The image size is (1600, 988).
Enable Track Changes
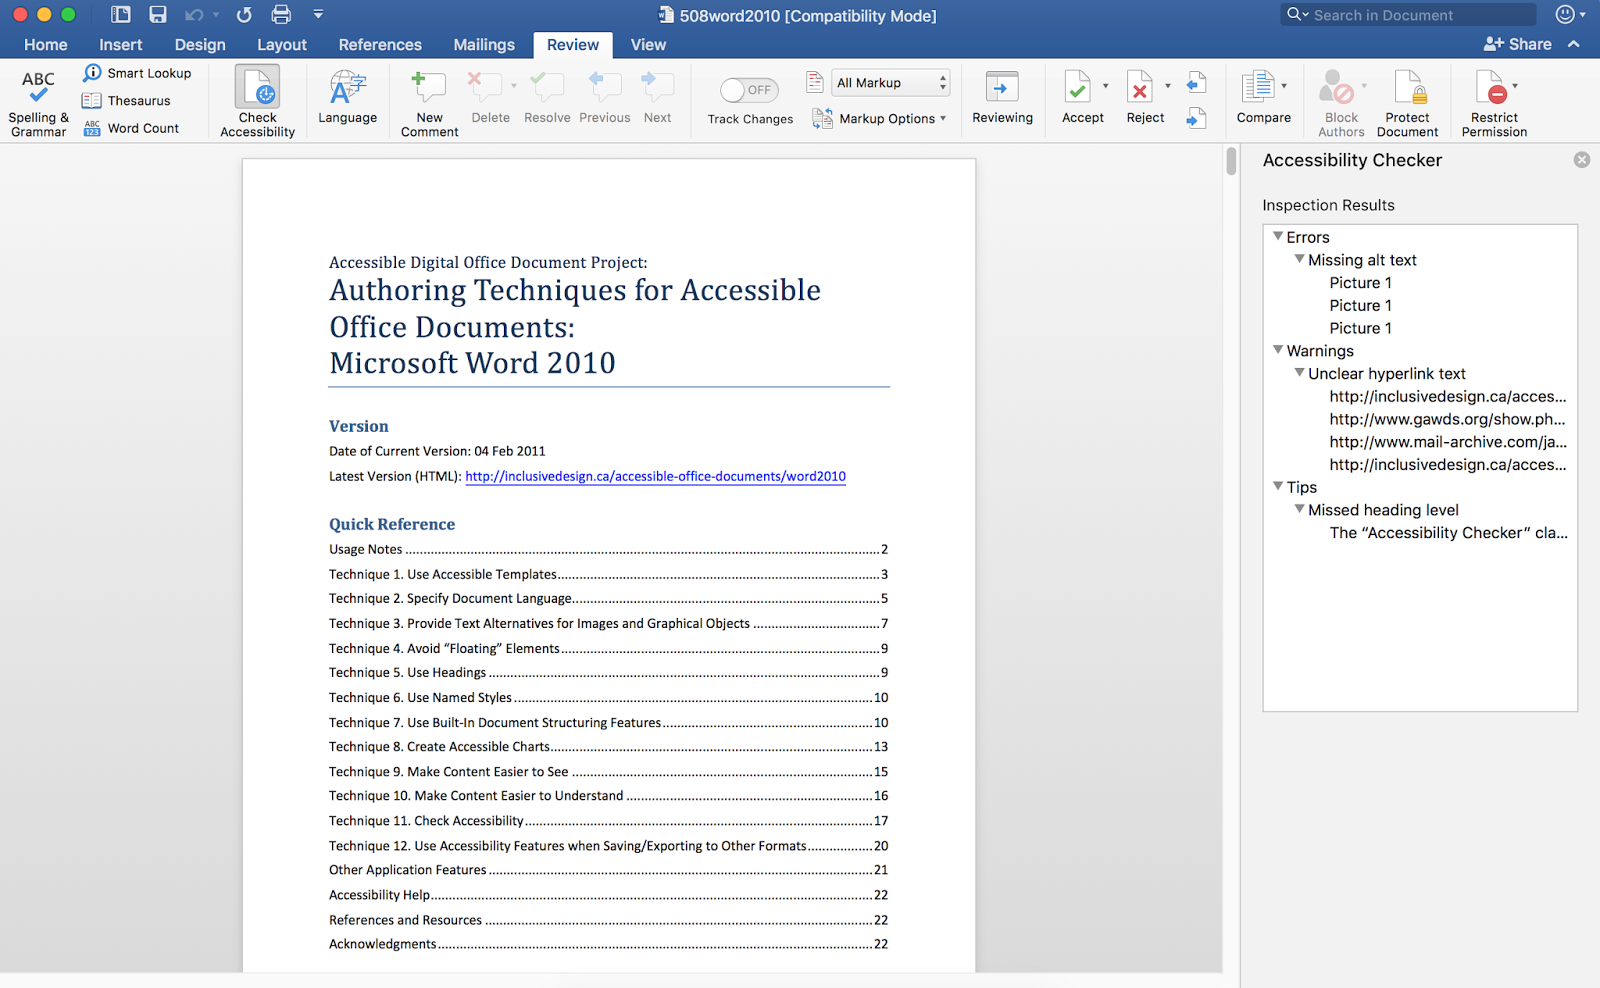pyautogui.click(x=748, y=90)
